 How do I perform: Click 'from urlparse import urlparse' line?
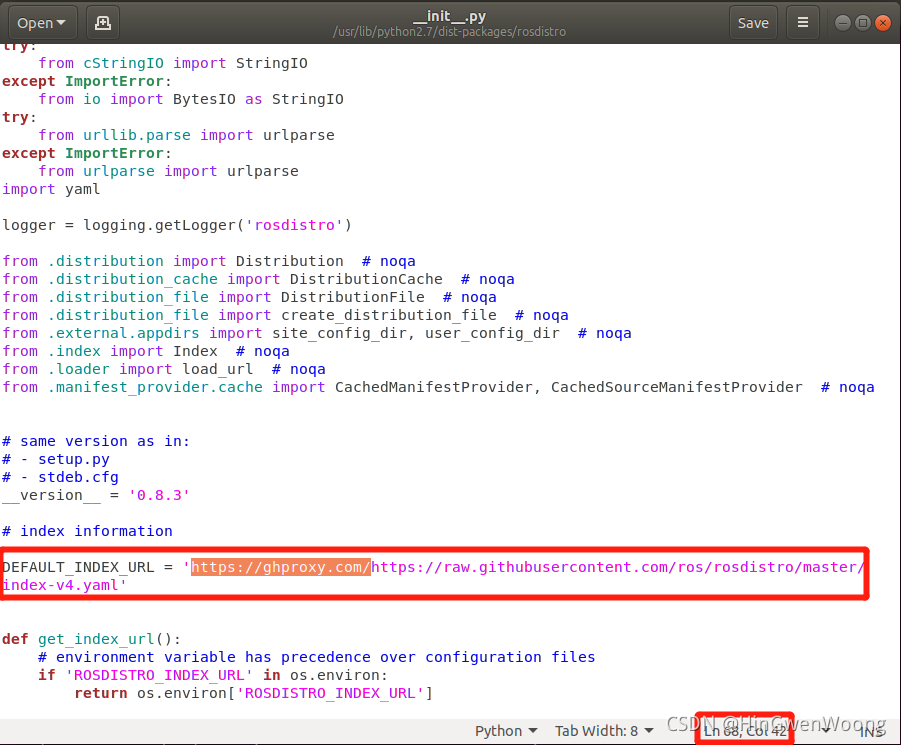pos(168,171)
